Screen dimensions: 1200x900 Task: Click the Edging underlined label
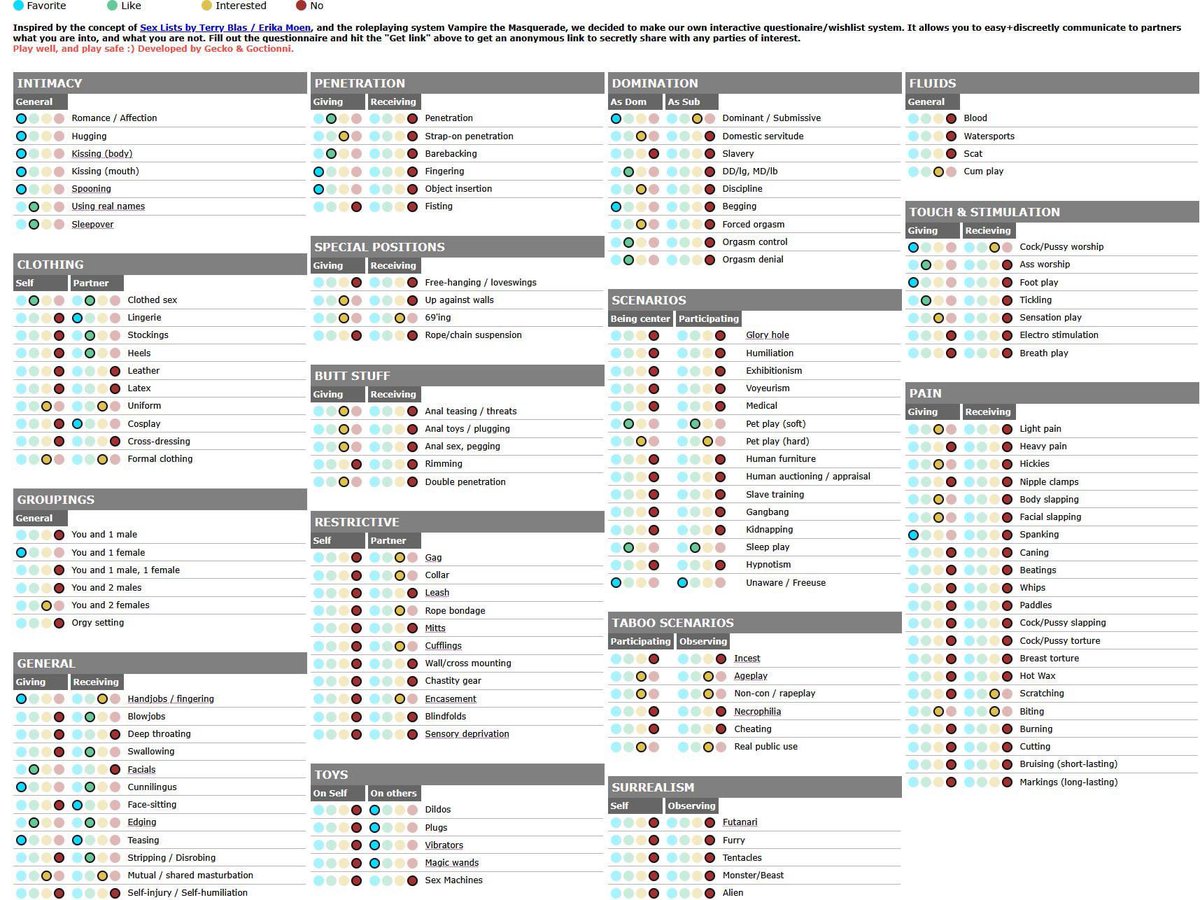click(x=142, y=822)
